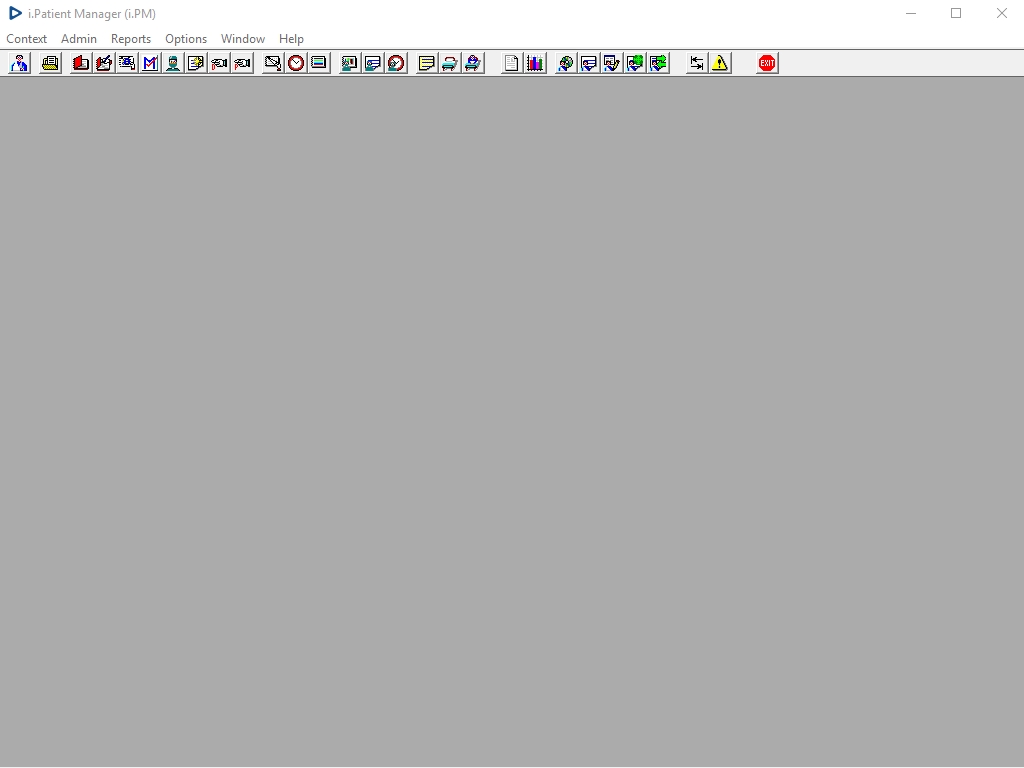Maximize the i.Patient Manager window

pyautogui.click(x=956, y=13)
